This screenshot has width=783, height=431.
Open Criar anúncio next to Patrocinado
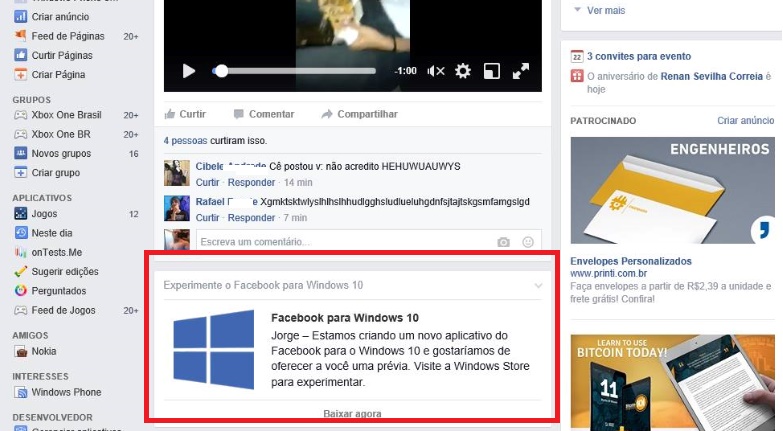pyautogui.click(x=745, y=120)
